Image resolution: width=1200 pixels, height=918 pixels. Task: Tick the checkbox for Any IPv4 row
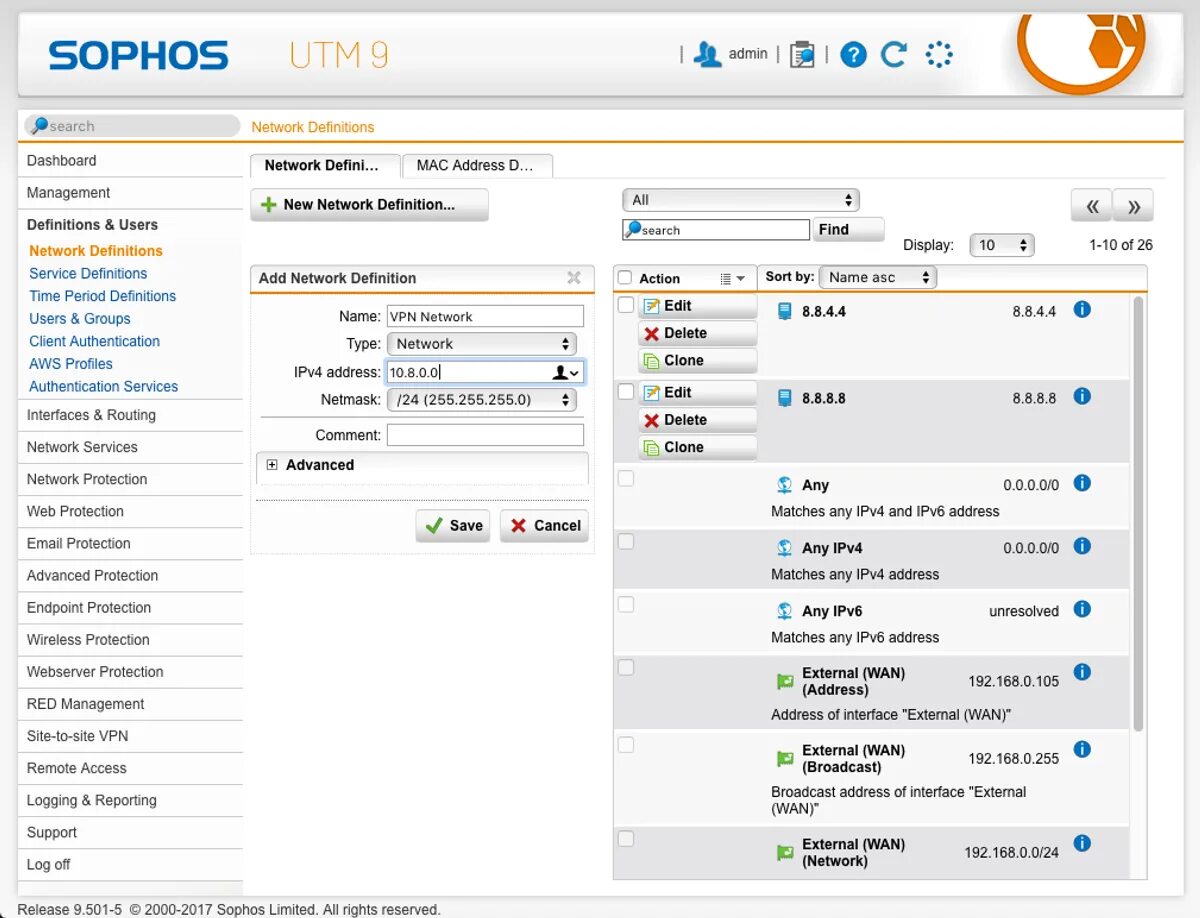(626, 541)
